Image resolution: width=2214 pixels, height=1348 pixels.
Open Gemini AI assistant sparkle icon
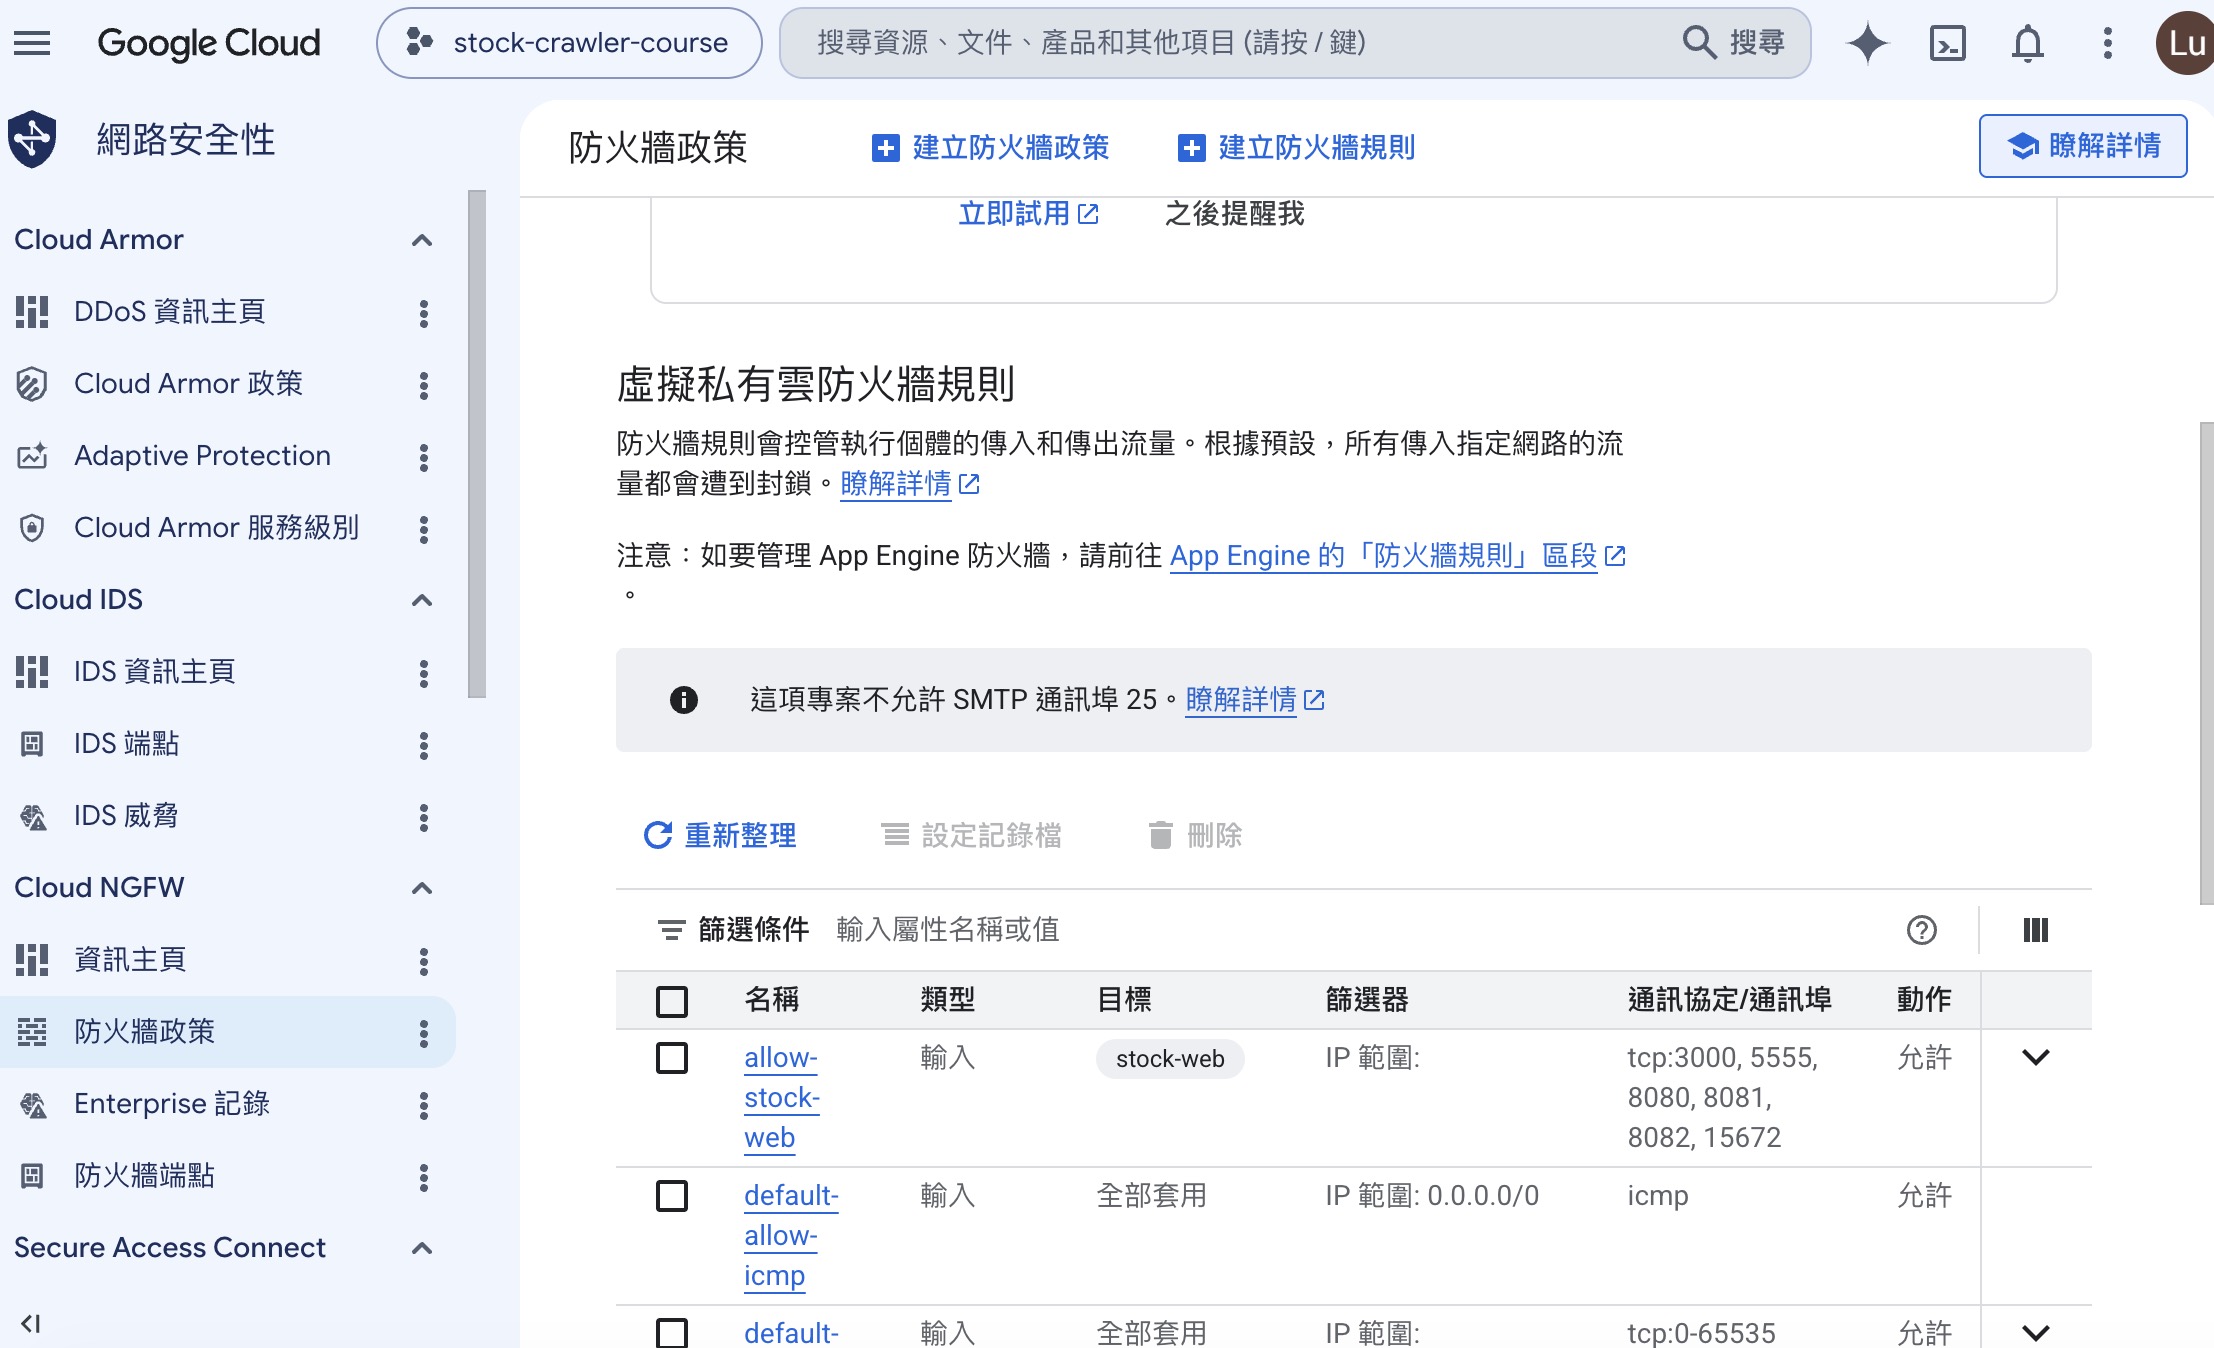point(1867,43)
